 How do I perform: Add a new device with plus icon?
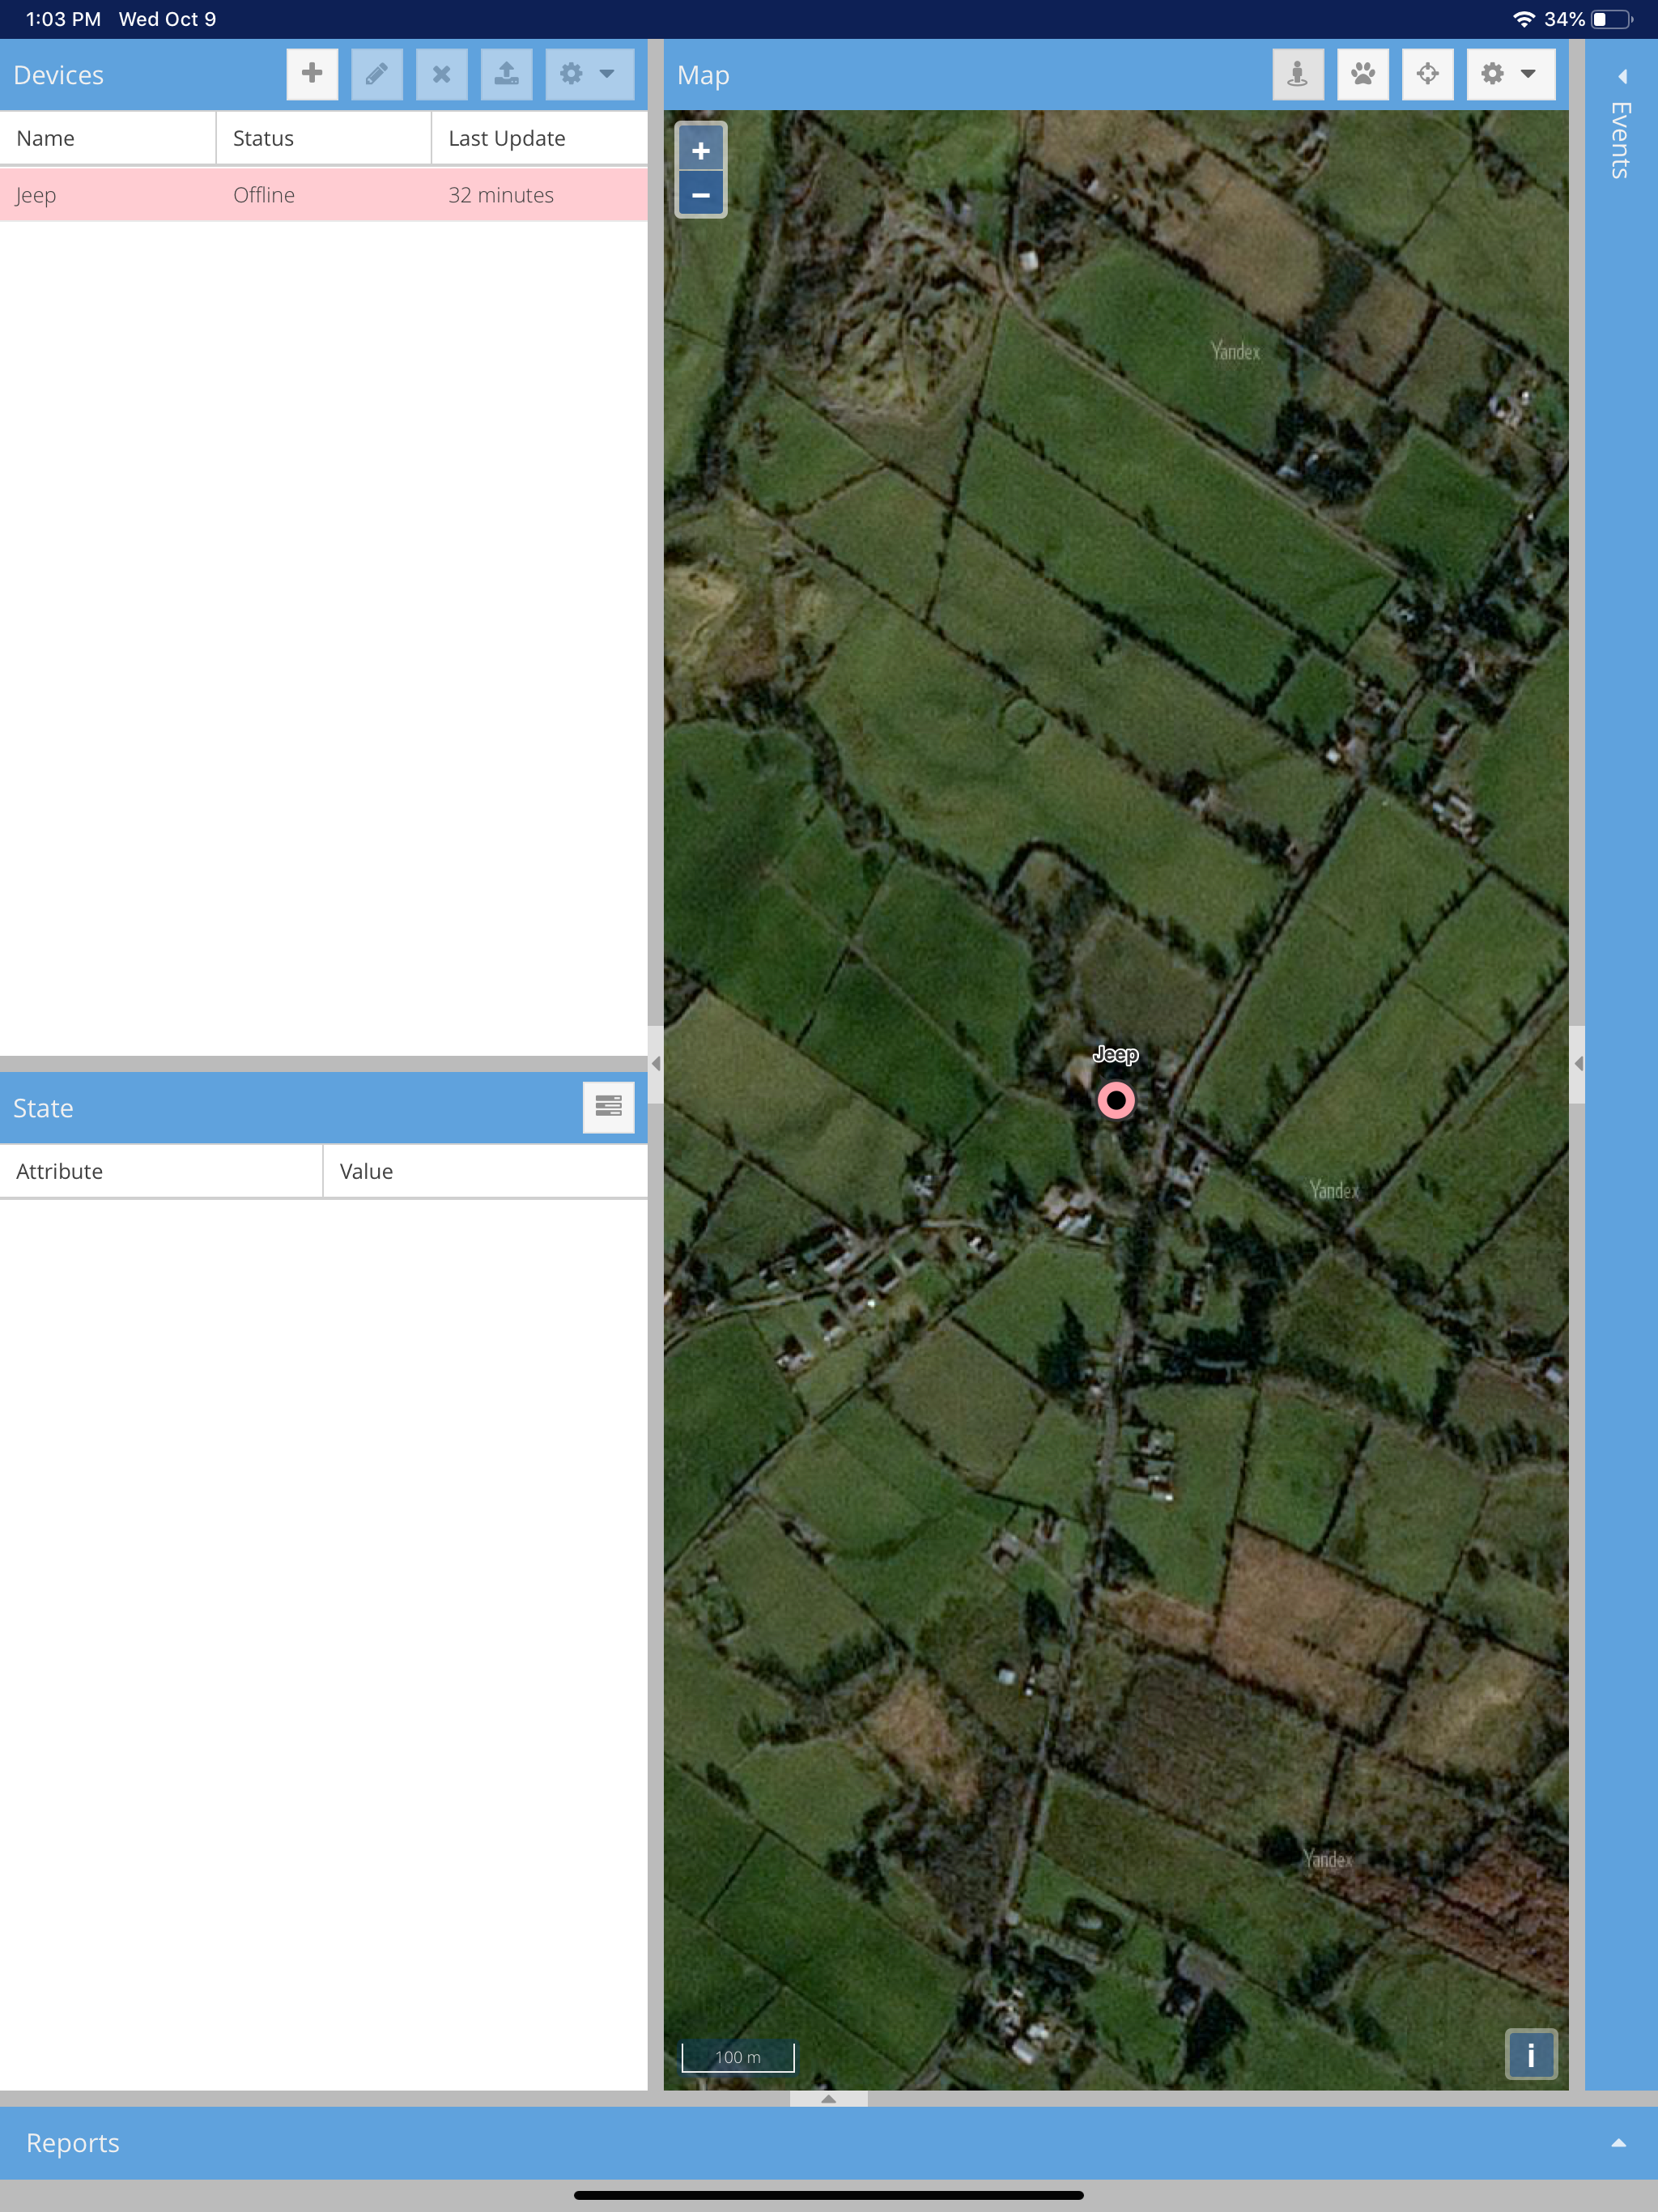click(x=312, y=74)
